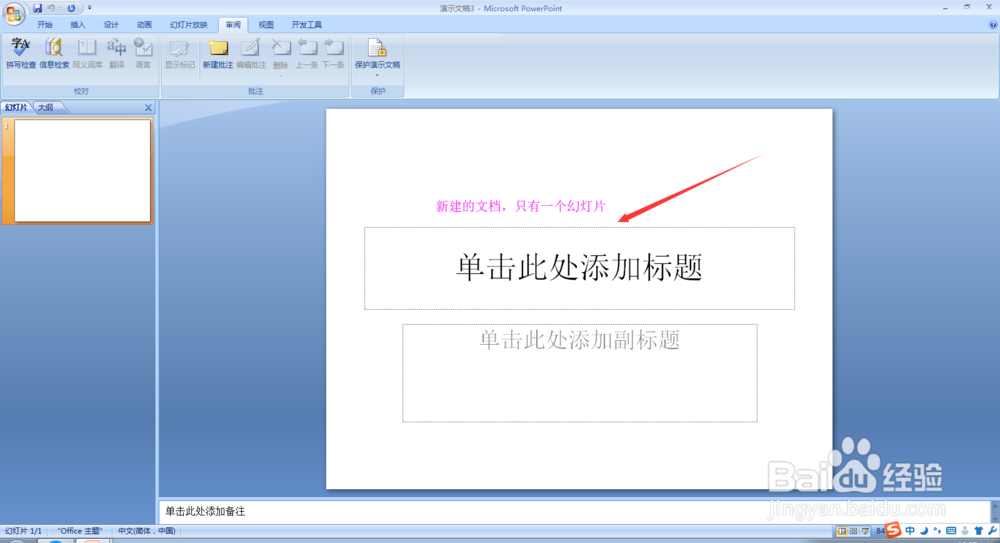Expand the Delete (删除) dropdown arrow
The height and width of the screenshot is (543, 1000).
(x=281, y=76)
